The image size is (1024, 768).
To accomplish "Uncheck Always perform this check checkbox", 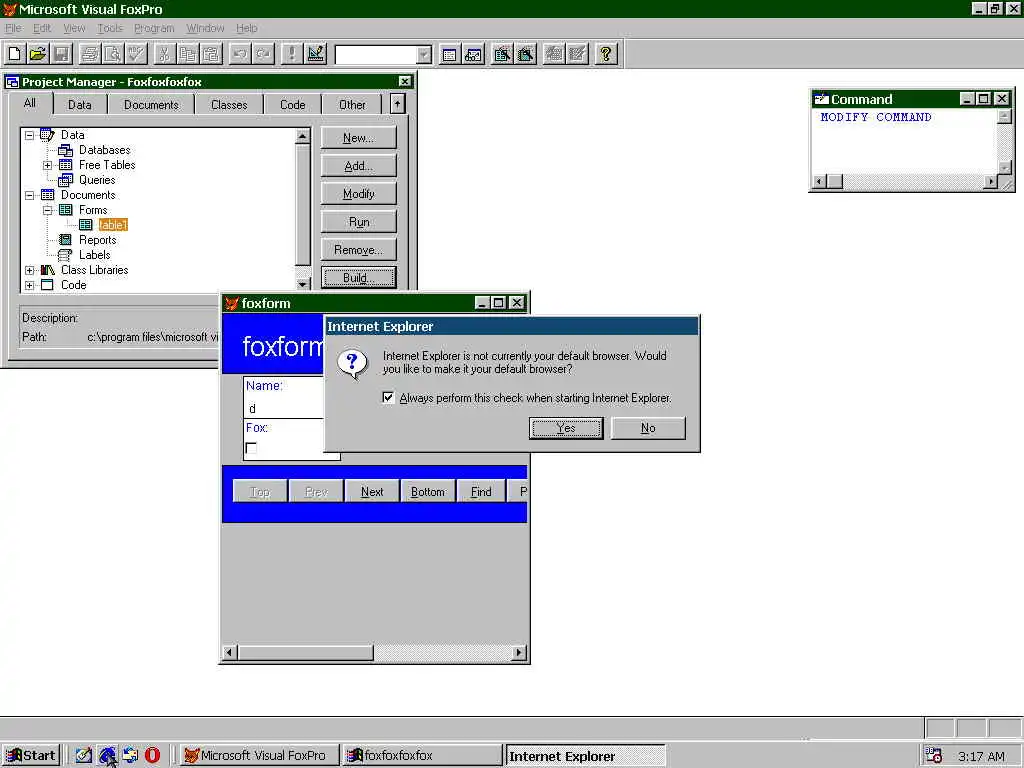I will (x=388, y=398).
